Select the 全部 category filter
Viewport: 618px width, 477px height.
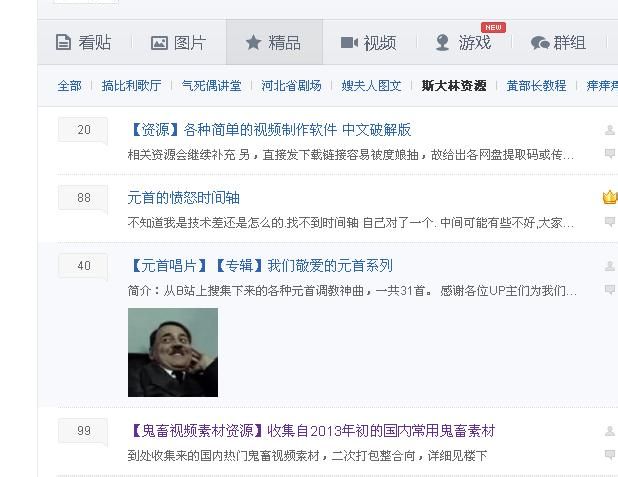[69, 86]
